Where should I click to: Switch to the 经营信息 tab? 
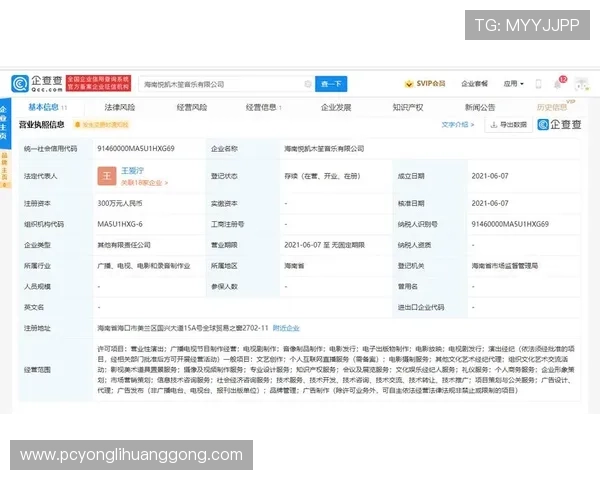point(261,107)
